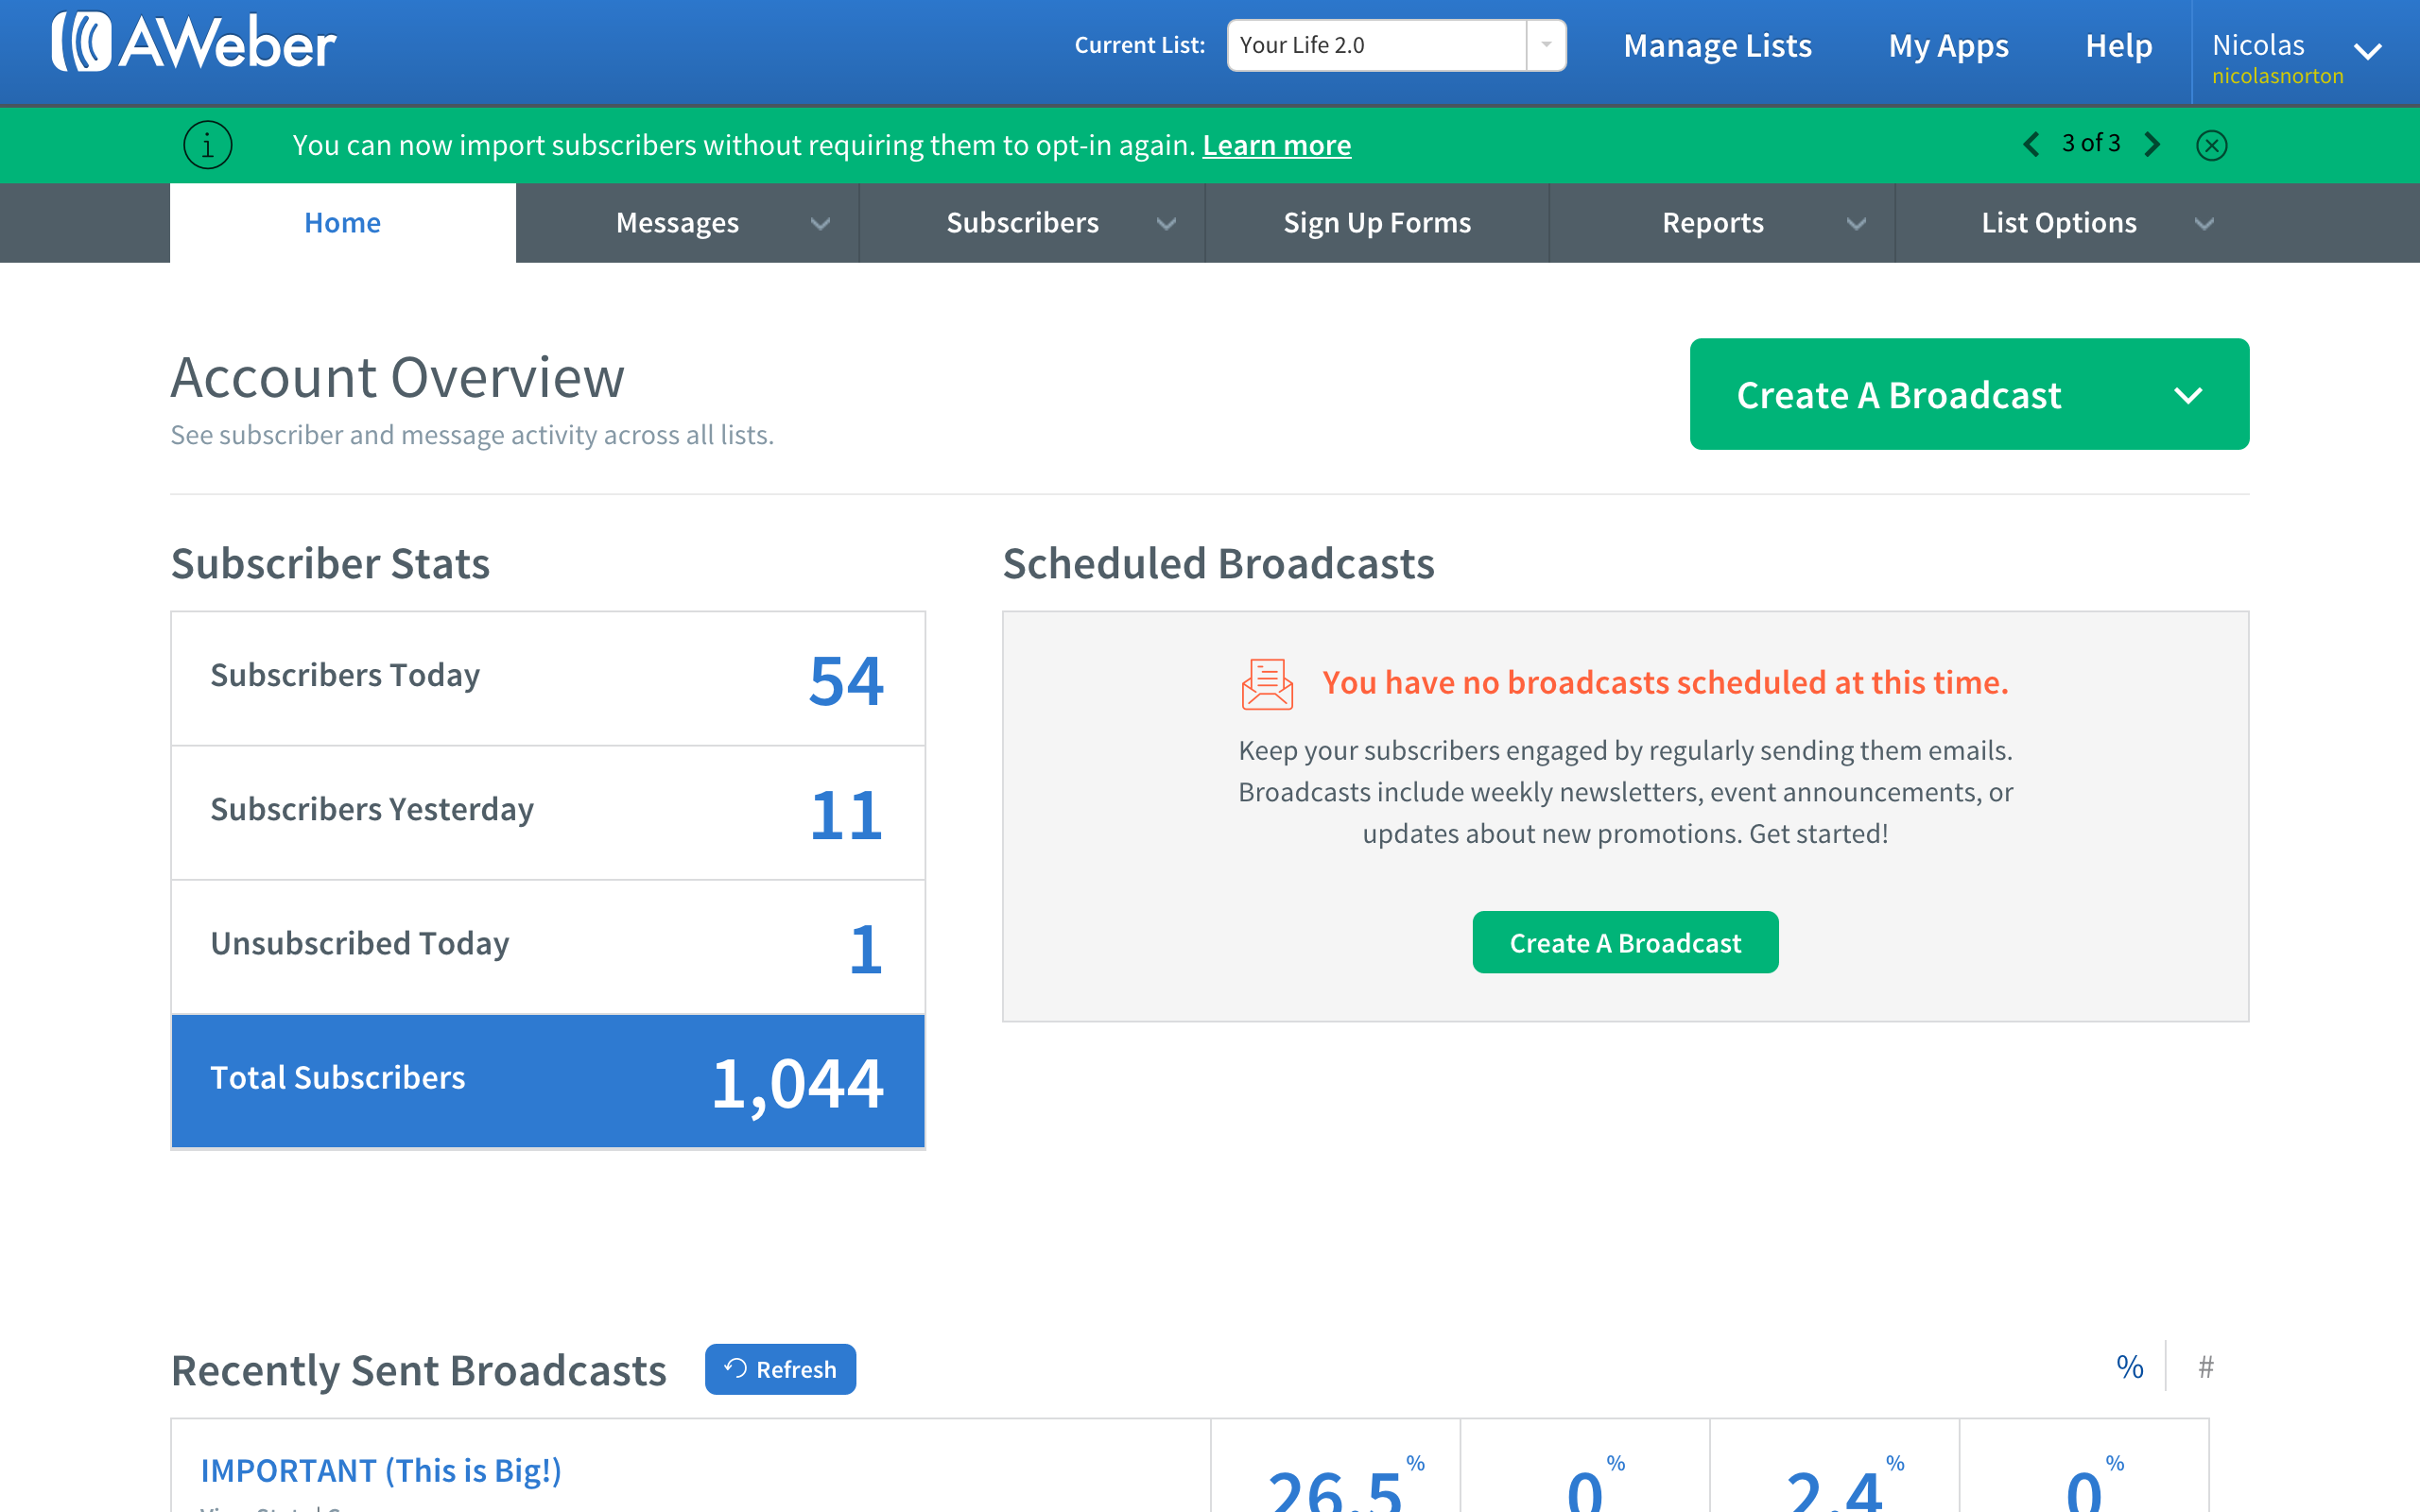Open the Current List dropdown

point(1546,45)
